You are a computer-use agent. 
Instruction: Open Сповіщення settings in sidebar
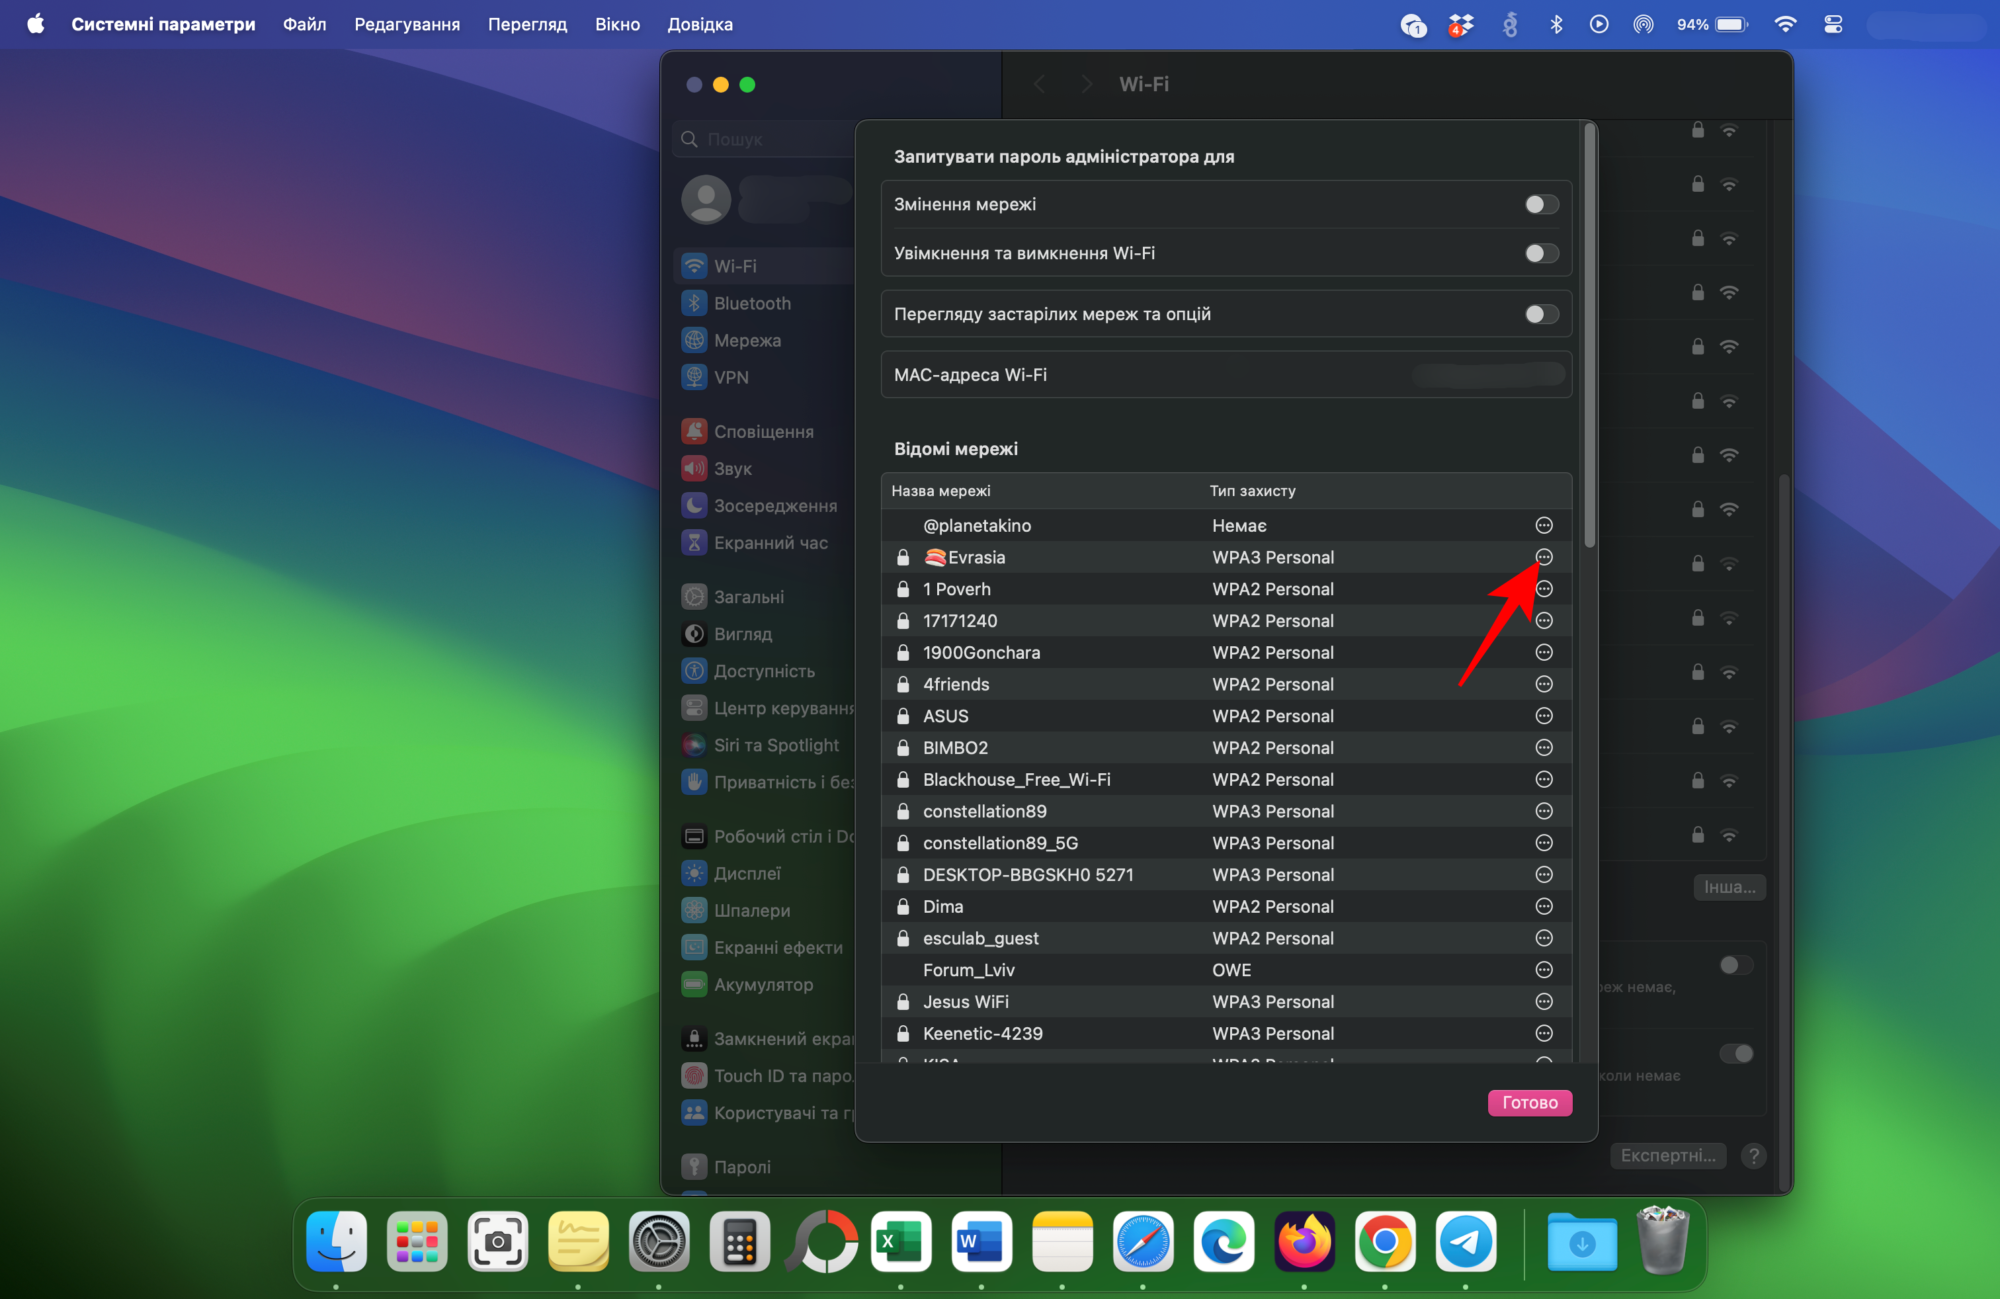point(763,431)
